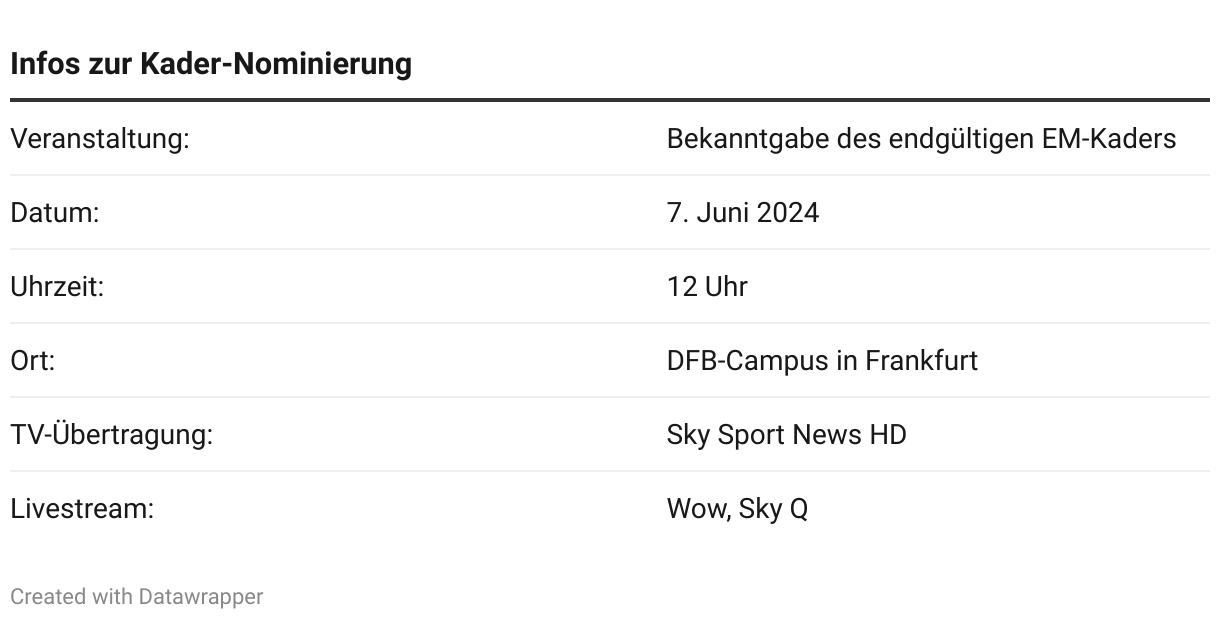Select the 'Uhrzeit:' label cell
1220x620 pixels.
coord(57,286)
